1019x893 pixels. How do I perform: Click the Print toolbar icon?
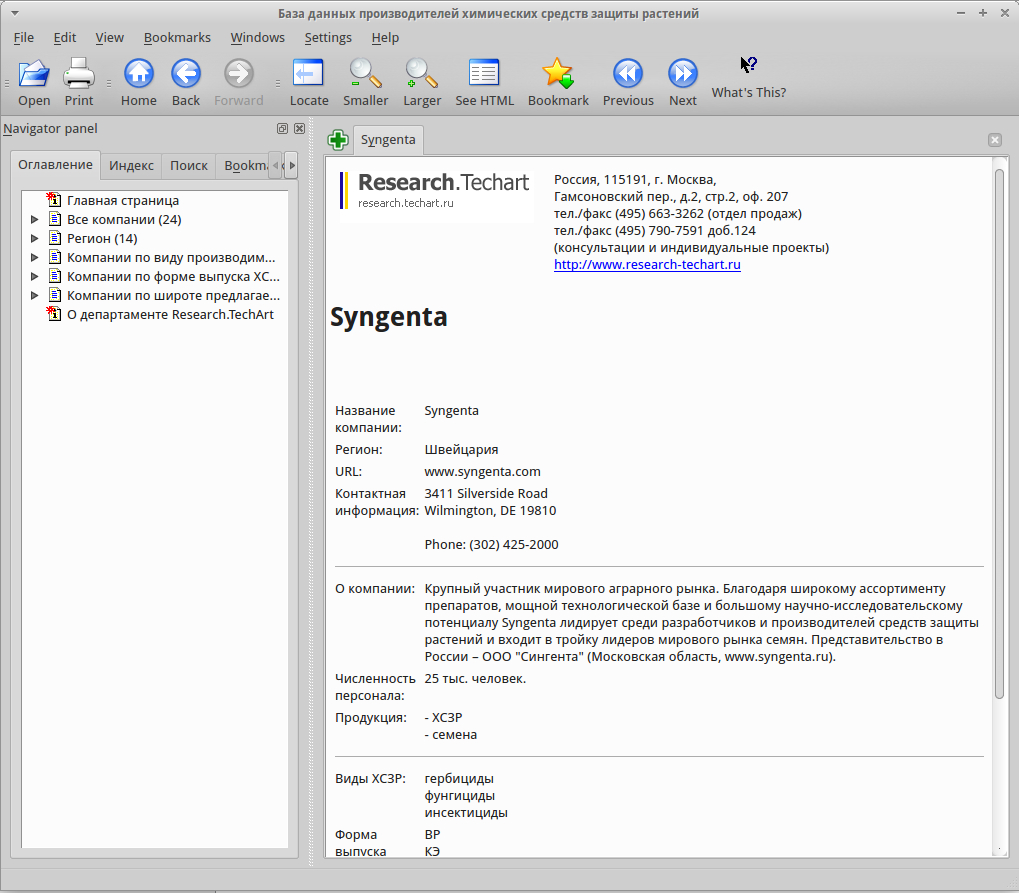point(79,73)
